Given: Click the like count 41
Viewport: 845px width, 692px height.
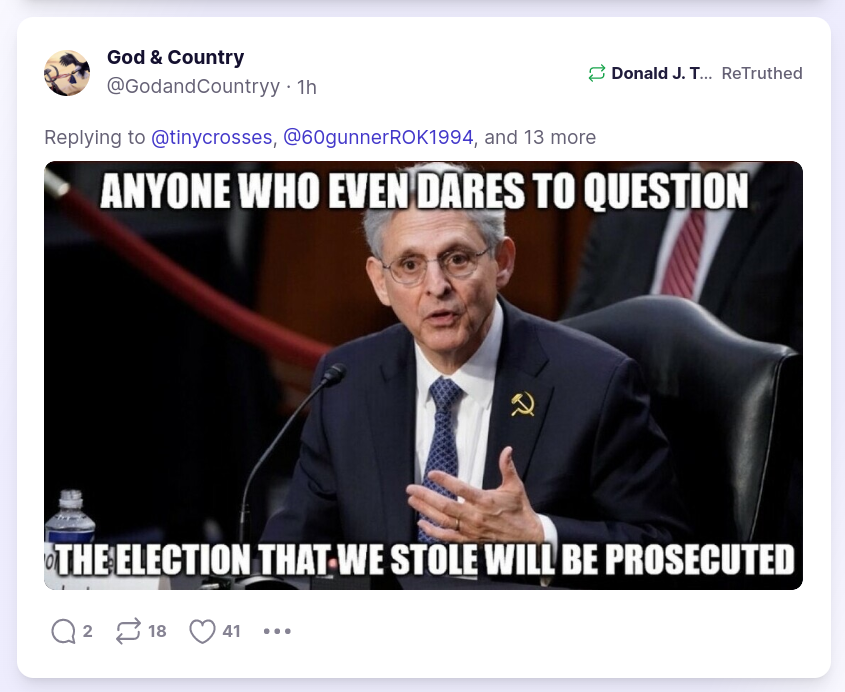Looking at the screenshot, I should tap(231, 631).
